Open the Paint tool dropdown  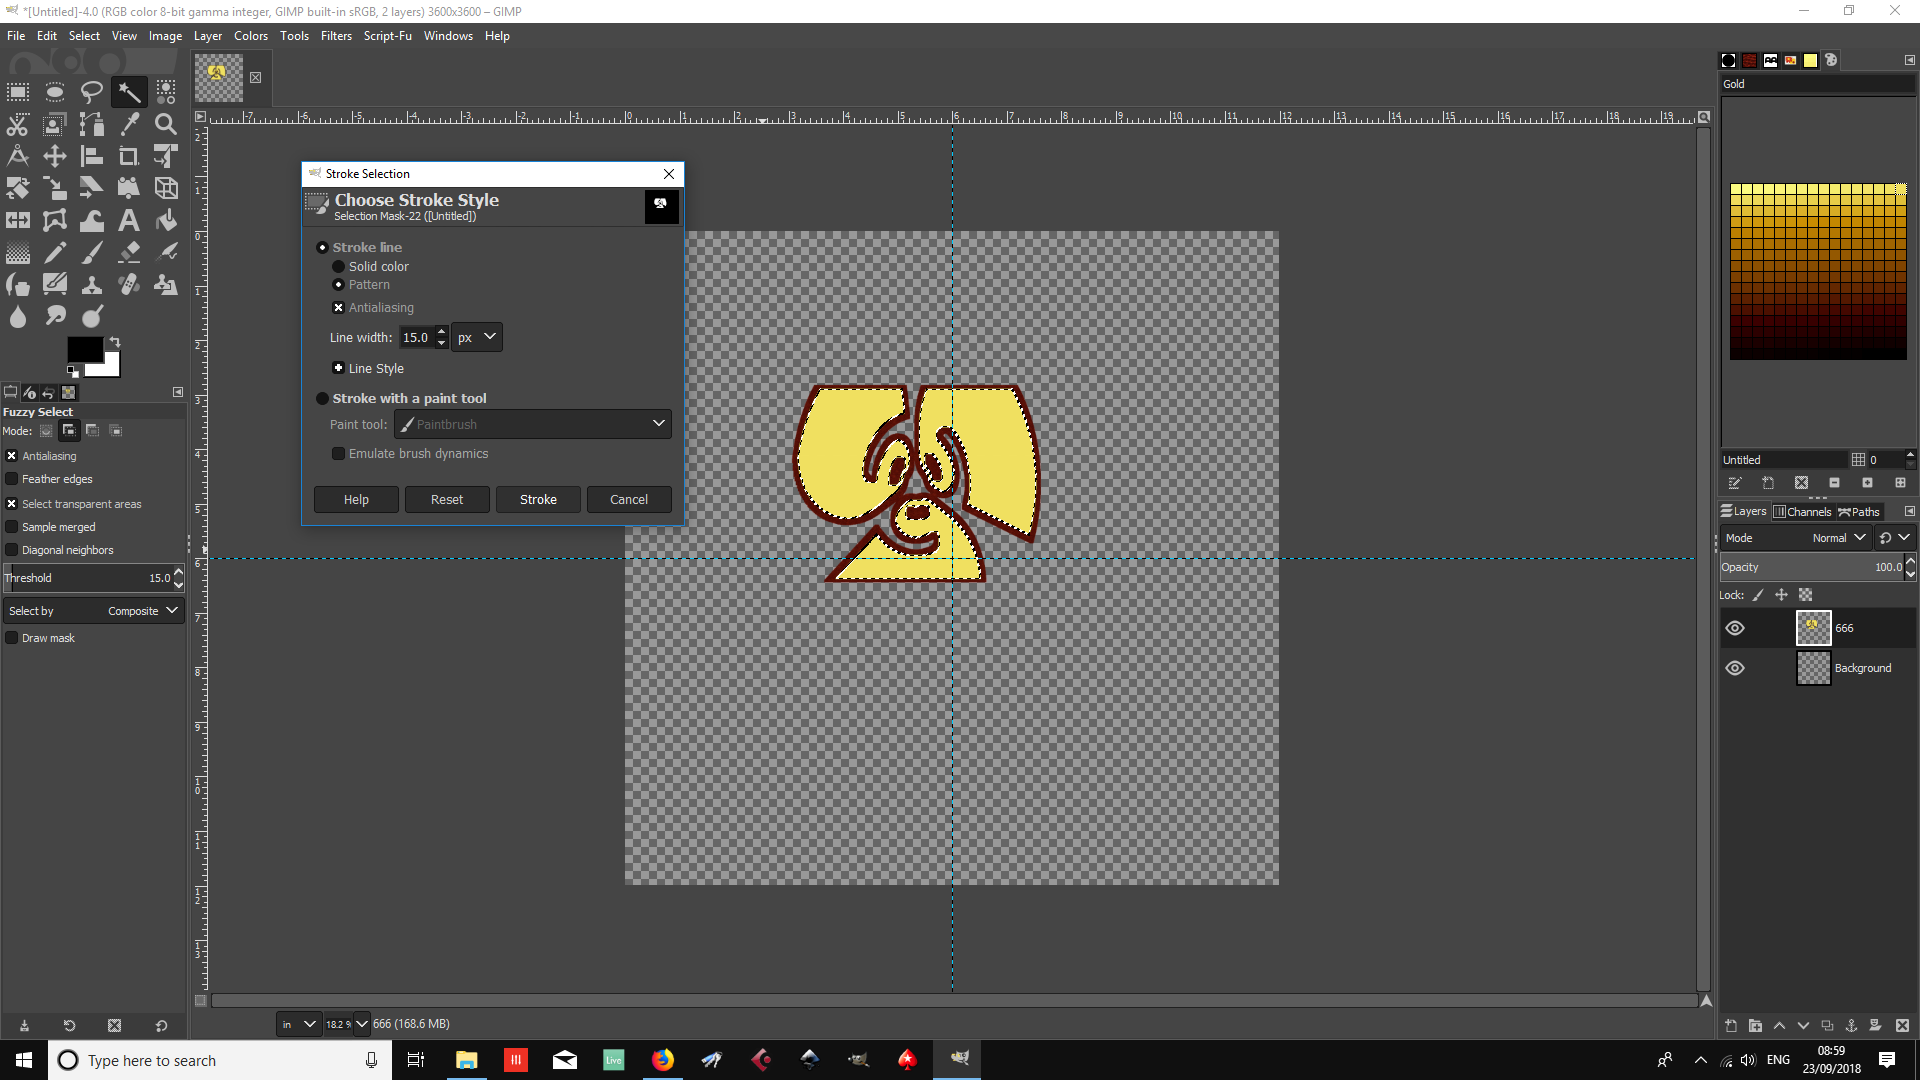pyautogui.click(x=533, y=424)
